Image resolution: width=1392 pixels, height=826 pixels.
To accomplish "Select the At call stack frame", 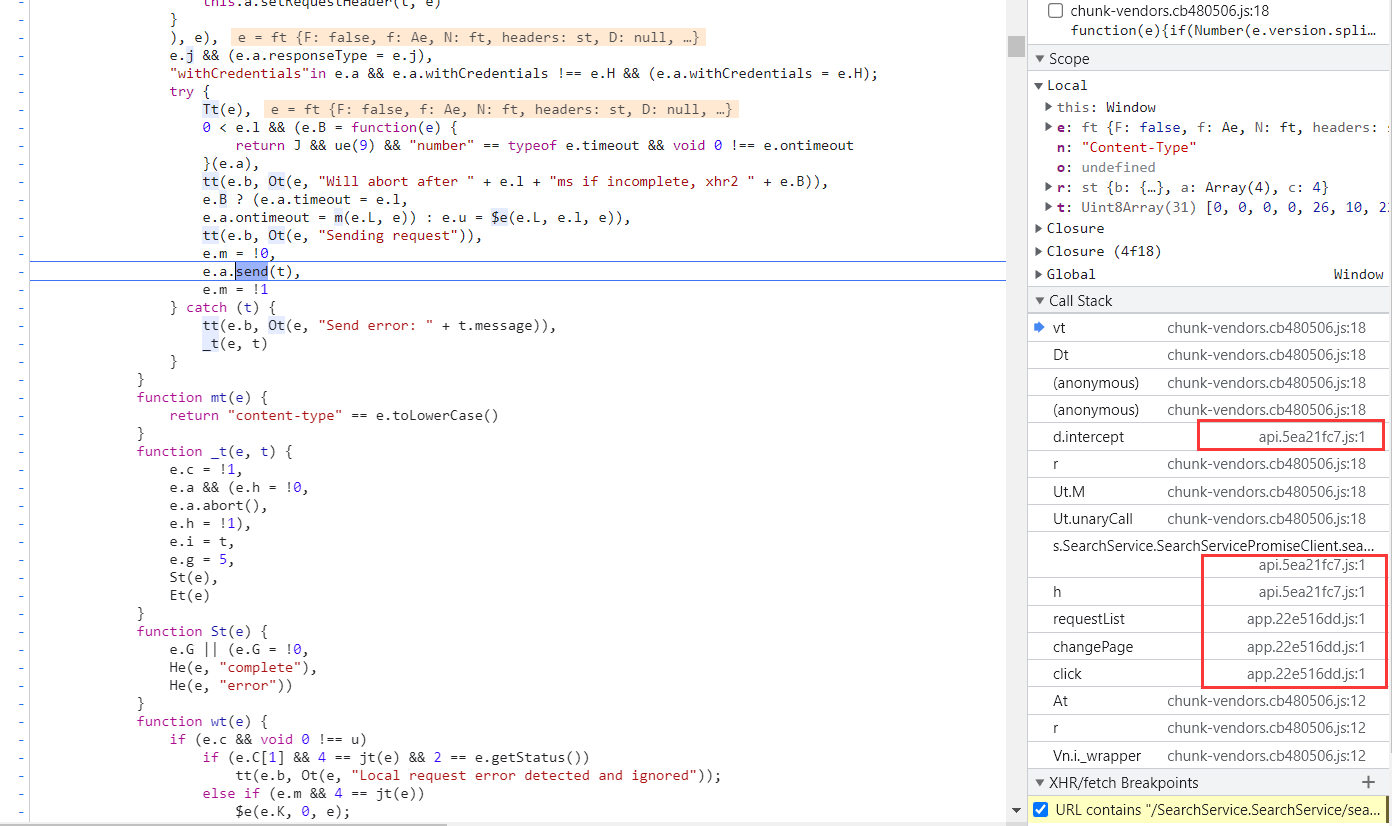I will (1210, 701).
